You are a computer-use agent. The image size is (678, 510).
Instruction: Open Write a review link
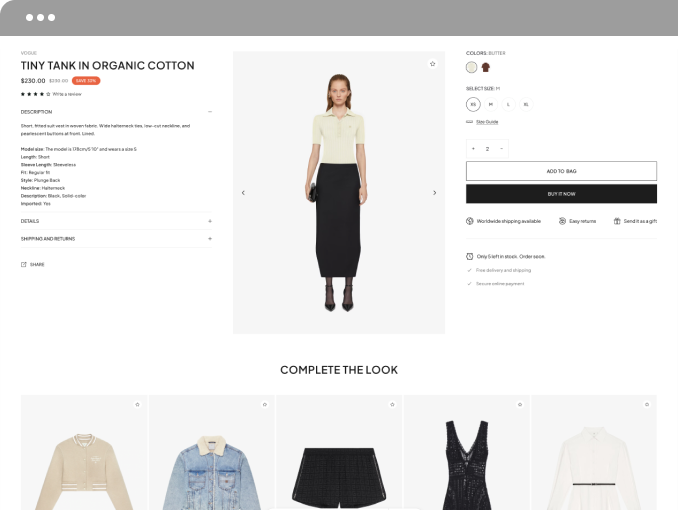coord(67,94)
